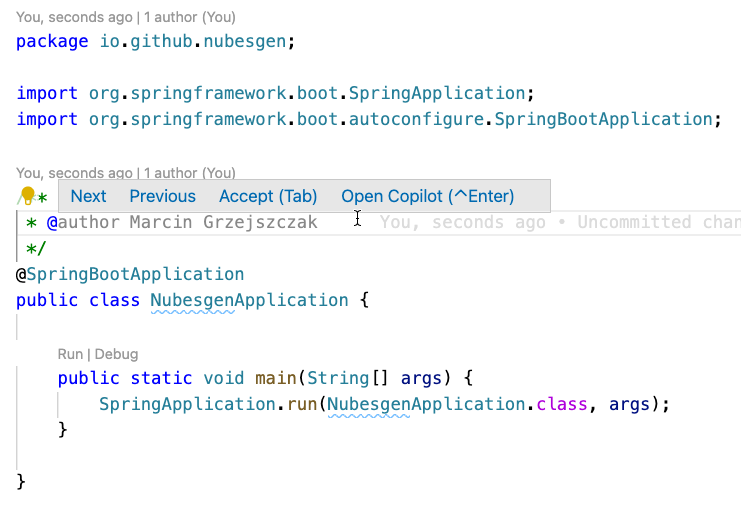
Task: Click 'public static void' modifiers of main
Action: coord(151,379)
